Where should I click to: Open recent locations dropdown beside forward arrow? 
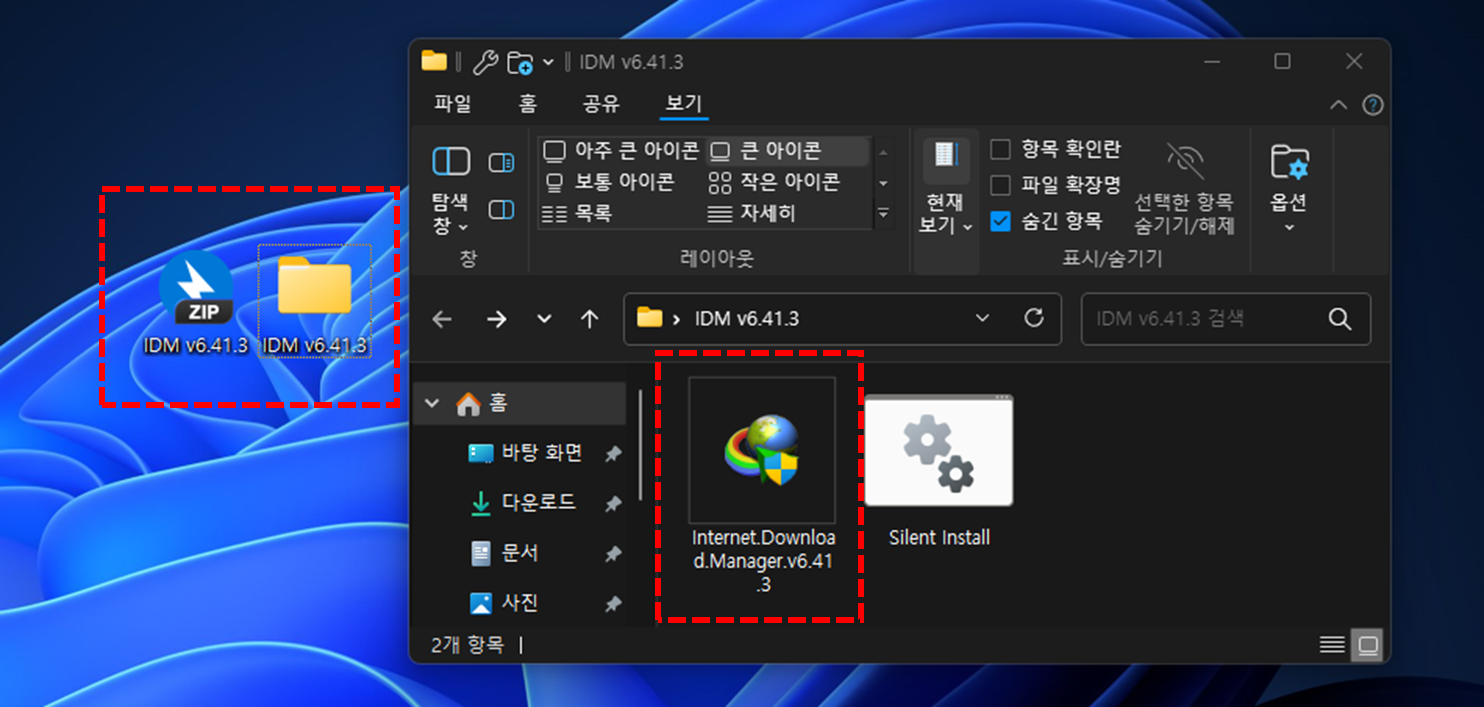(x=544, y=319)
